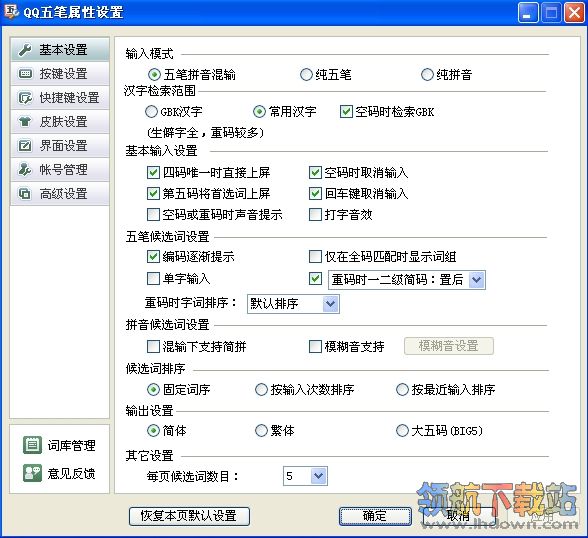The height and width of the screenshot is (538, 588).
Task: Select 大五码(BIG5) output option
Action: [402, 430]
